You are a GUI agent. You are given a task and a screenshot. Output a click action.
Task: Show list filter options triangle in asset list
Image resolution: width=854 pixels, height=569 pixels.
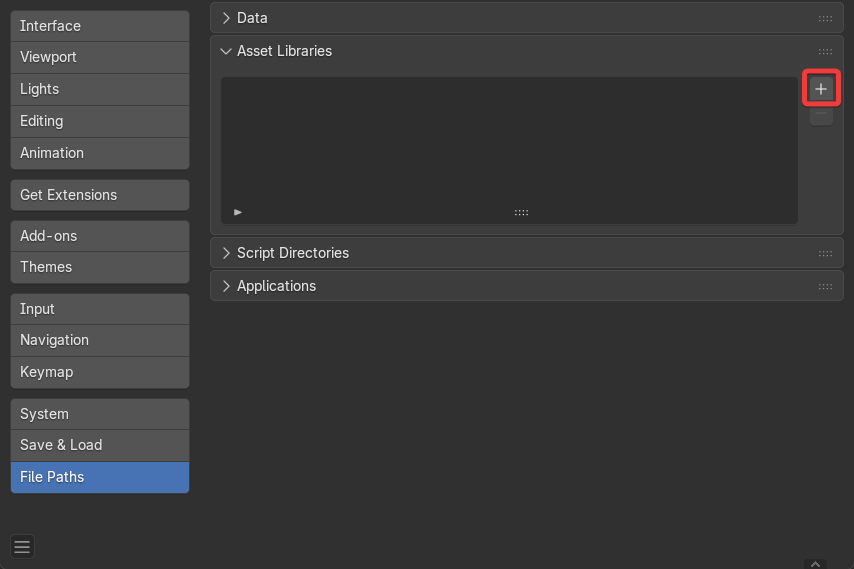(x=238, y=212)
